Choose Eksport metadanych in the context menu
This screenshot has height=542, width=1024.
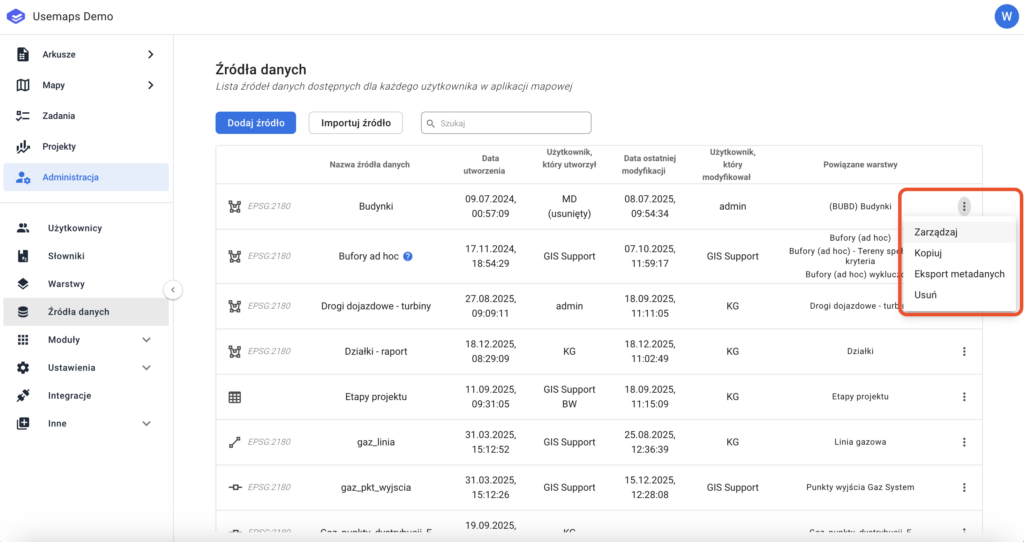[959, 274]
